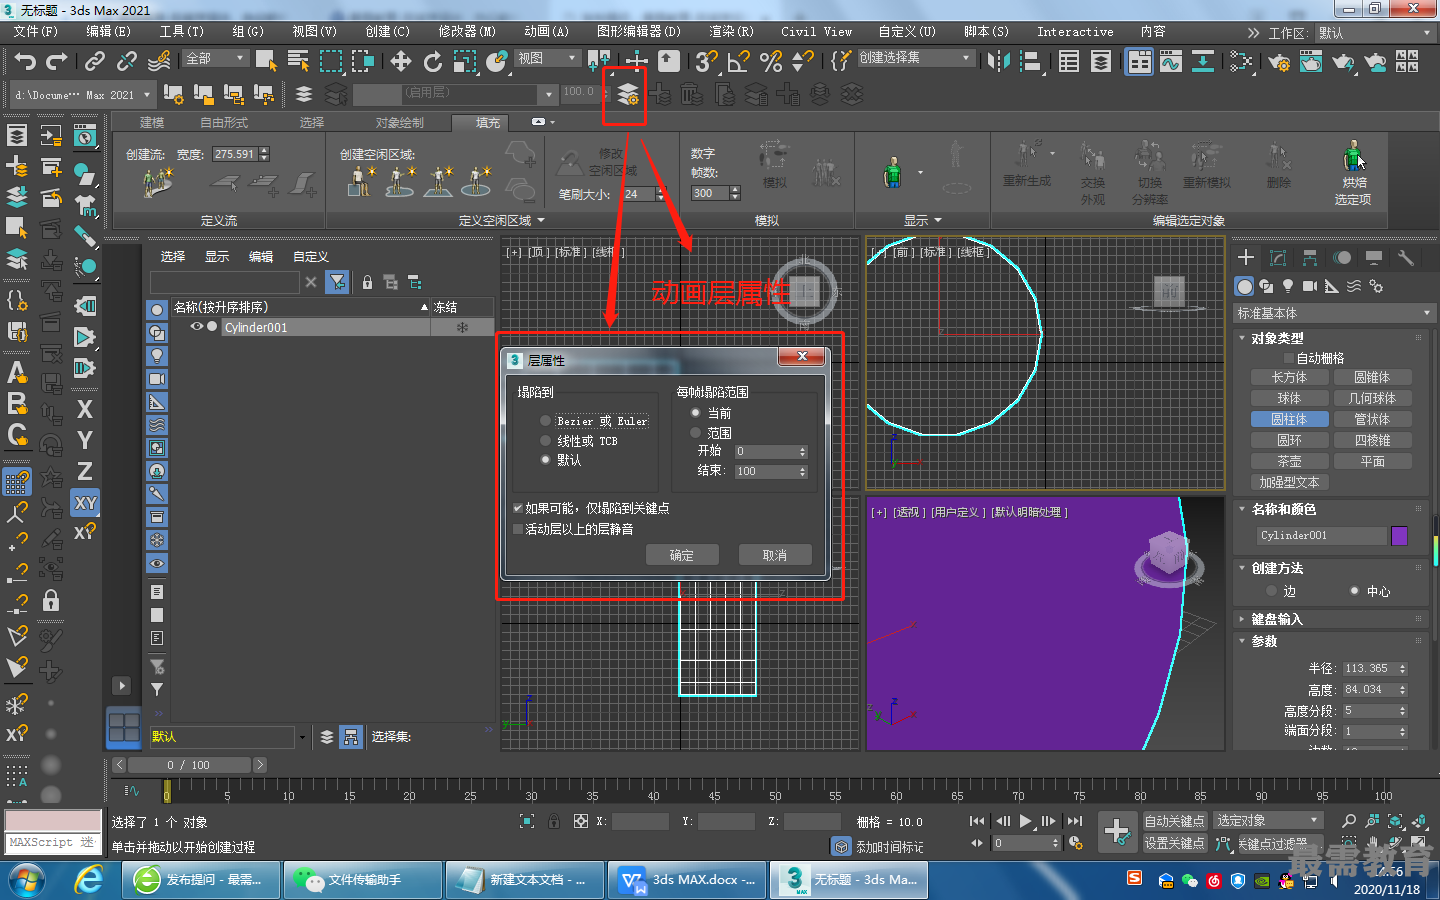Select the Center creation method radio

click(1355, 591)
